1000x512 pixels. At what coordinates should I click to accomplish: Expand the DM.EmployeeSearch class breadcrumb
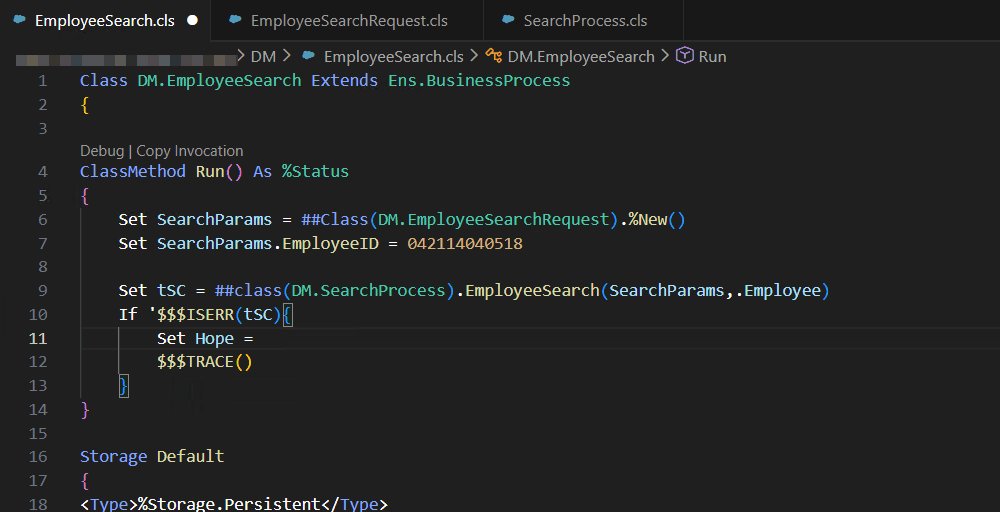point(581,57)
